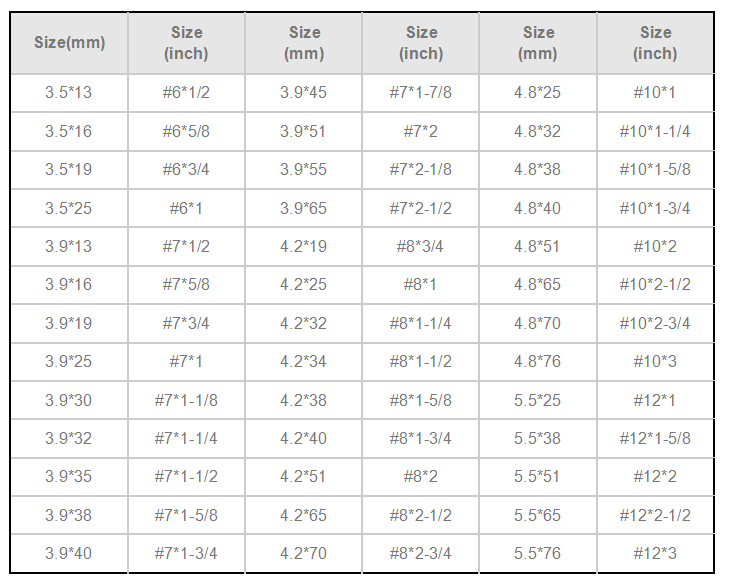Select the 4.2*34 cell
This screenshot has height=581, width=729.
tap(304, 362)
